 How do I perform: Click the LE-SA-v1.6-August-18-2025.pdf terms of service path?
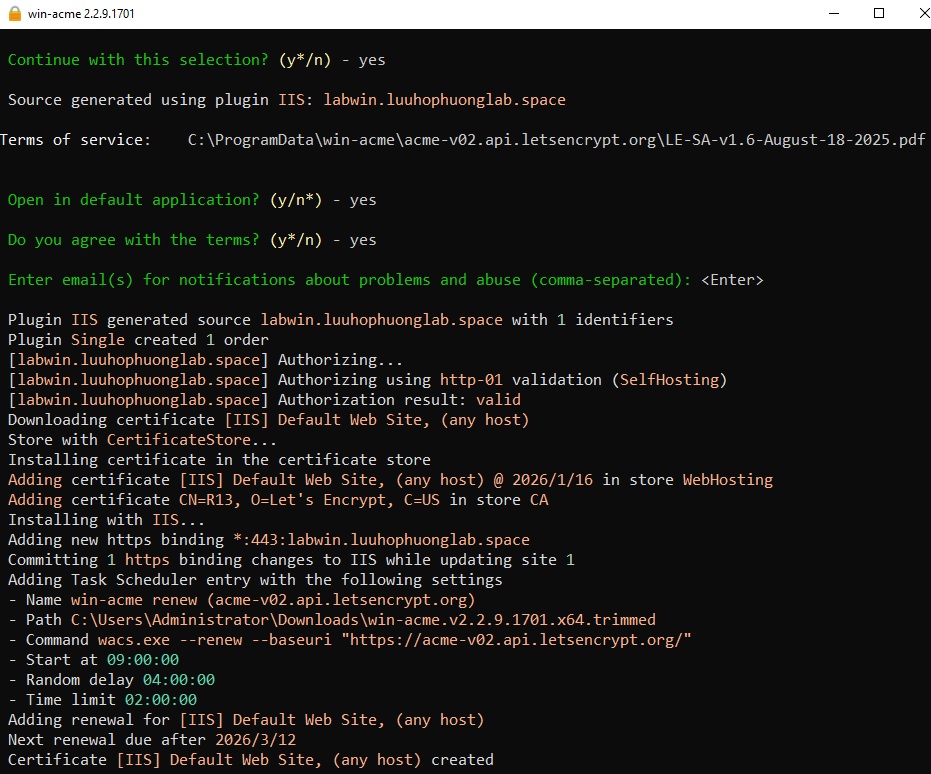[556, 140]
